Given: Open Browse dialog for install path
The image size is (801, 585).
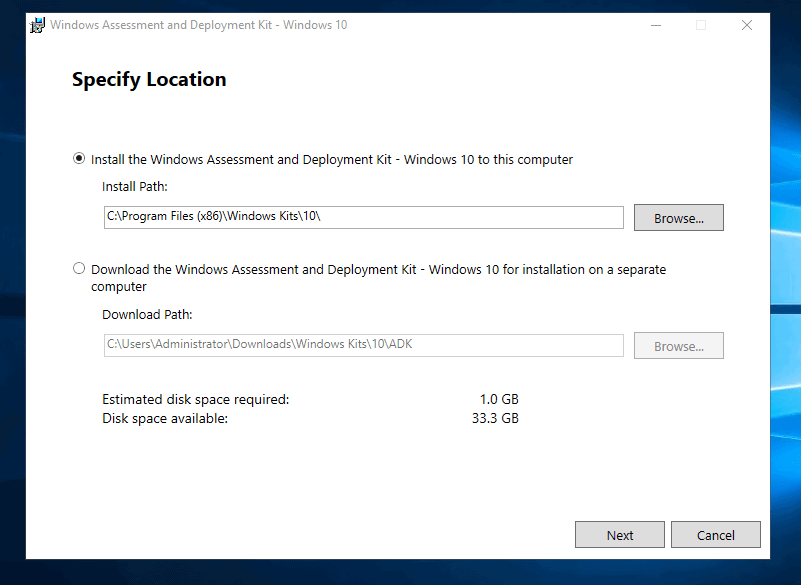Looking at the screenshot, I should [x=678, y=217].
